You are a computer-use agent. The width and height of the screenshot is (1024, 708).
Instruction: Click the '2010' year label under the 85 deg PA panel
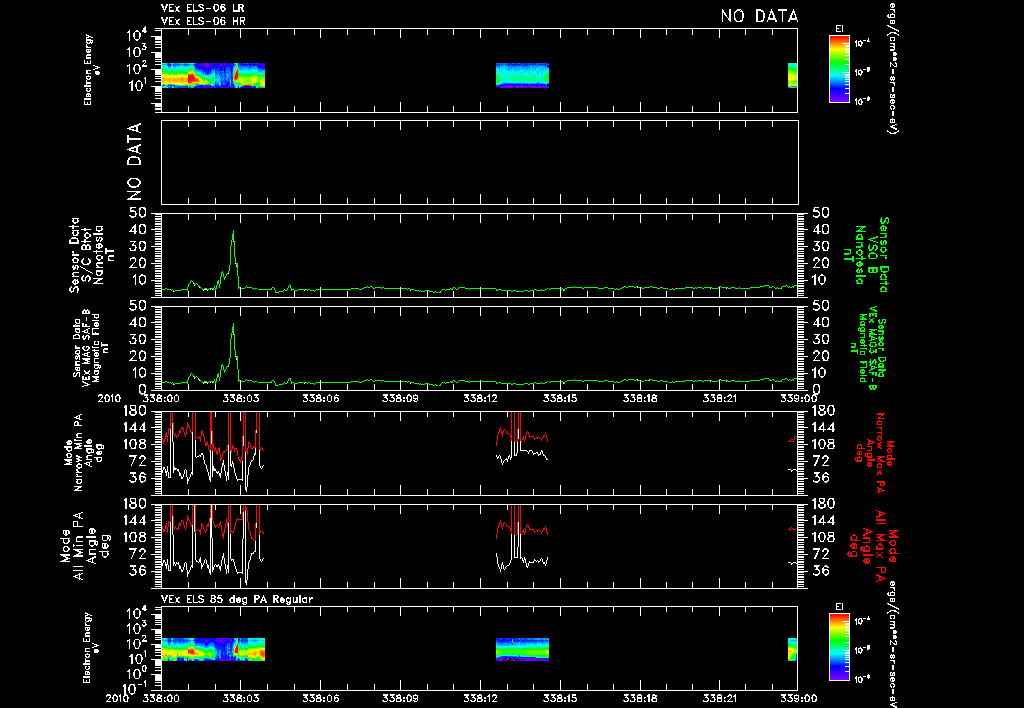point(120,698)
